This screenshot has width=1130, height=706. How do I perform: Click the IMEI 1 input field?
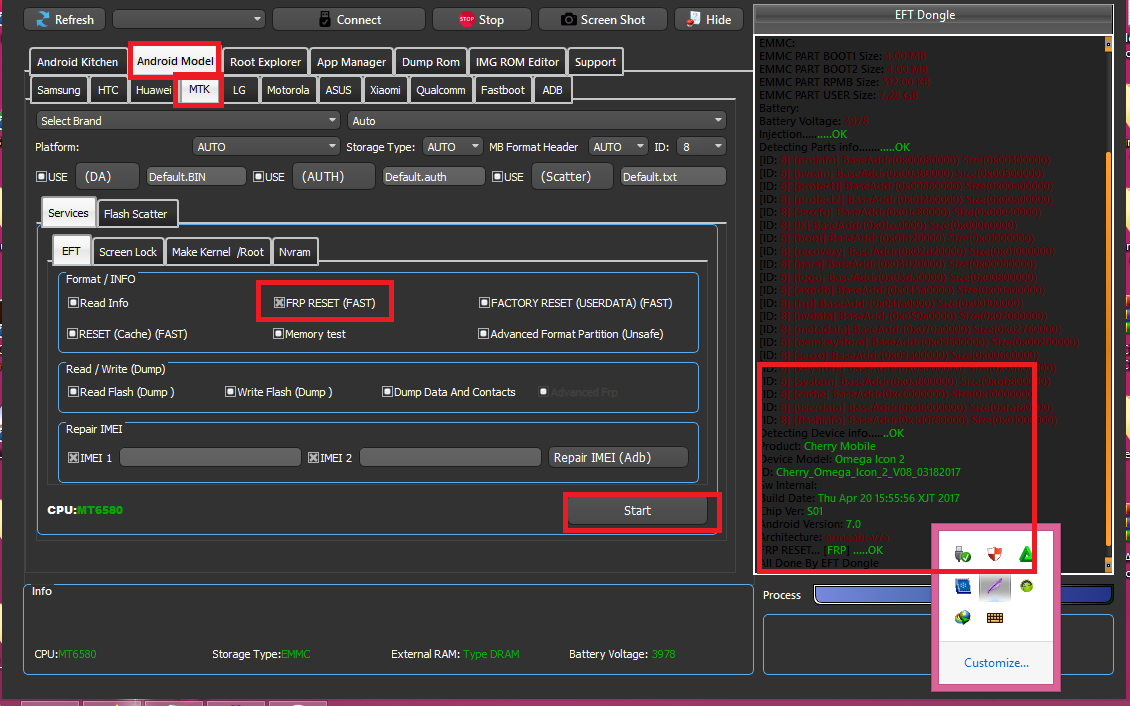(x=210, y=457)
